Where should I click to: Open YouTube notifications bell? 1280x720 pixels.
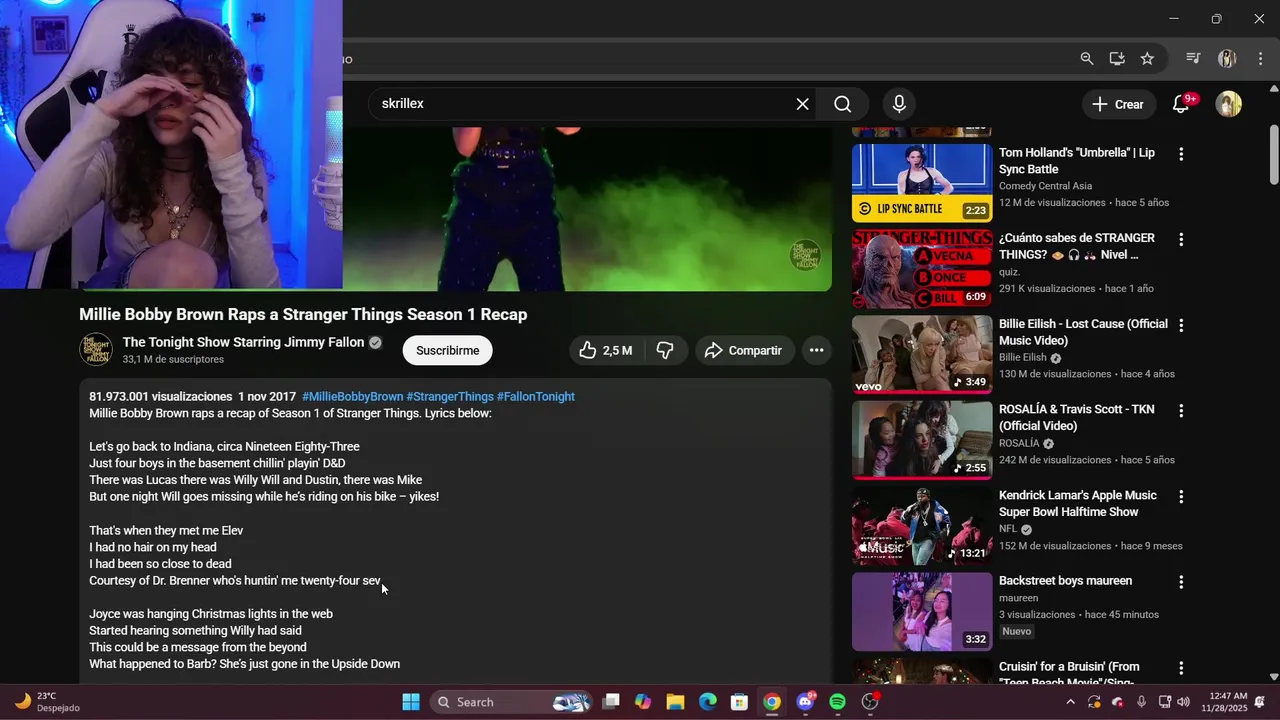[1181, 104]
